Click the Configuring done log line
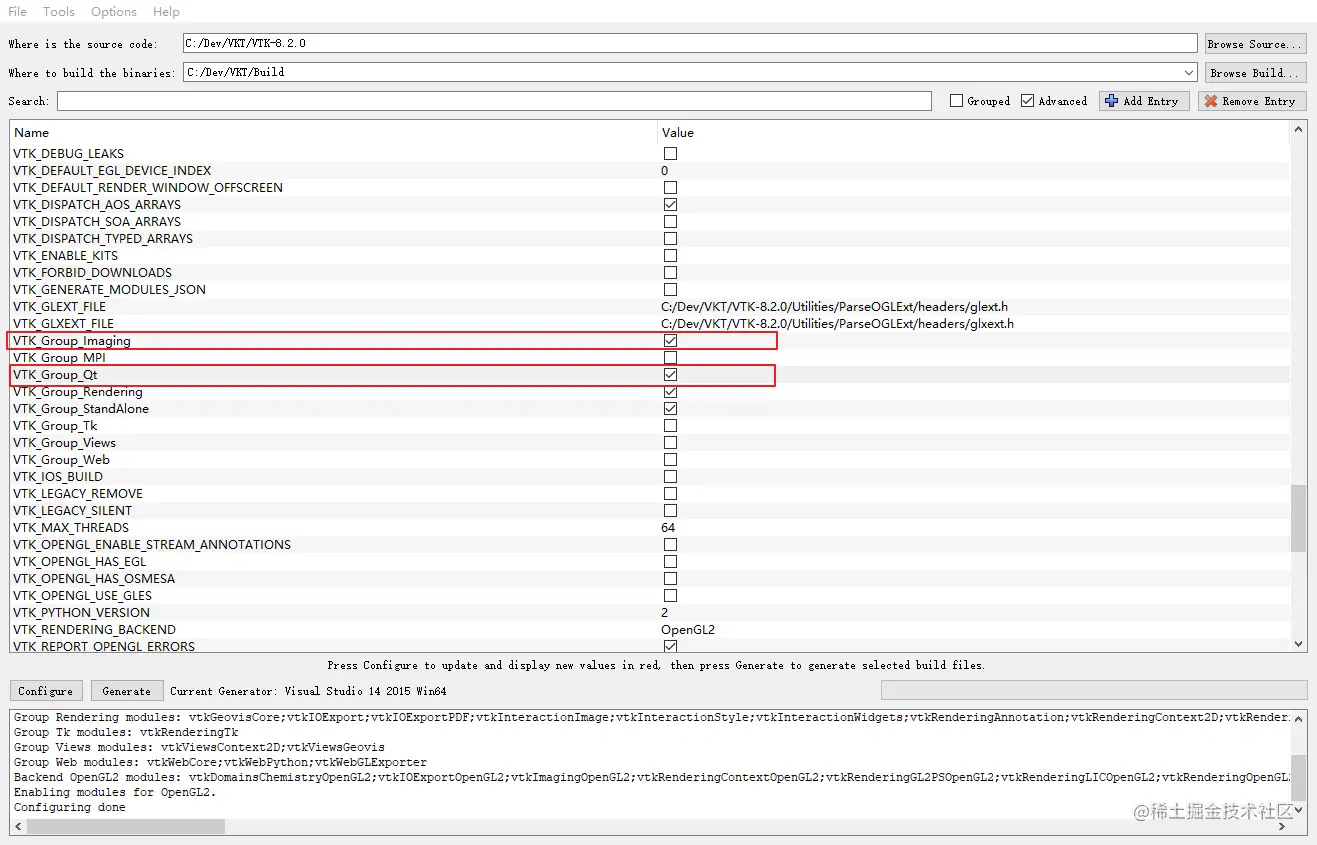Screen dimensions: 1317x845 (x=70, y=807)
